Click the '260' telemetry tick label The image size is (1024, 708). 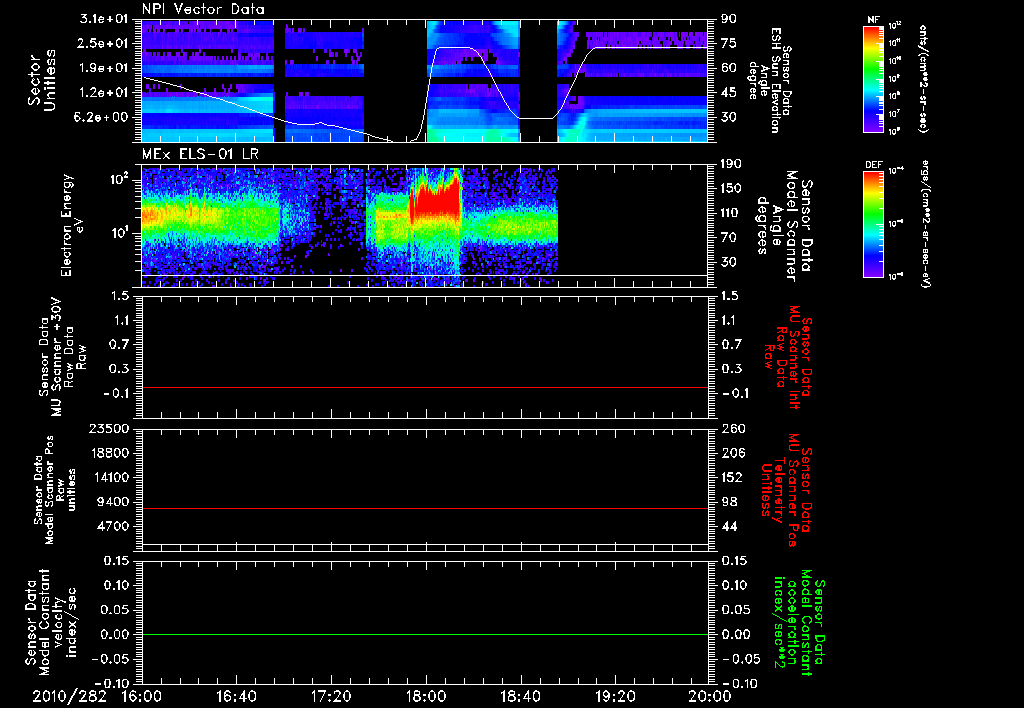coord(732,429)
